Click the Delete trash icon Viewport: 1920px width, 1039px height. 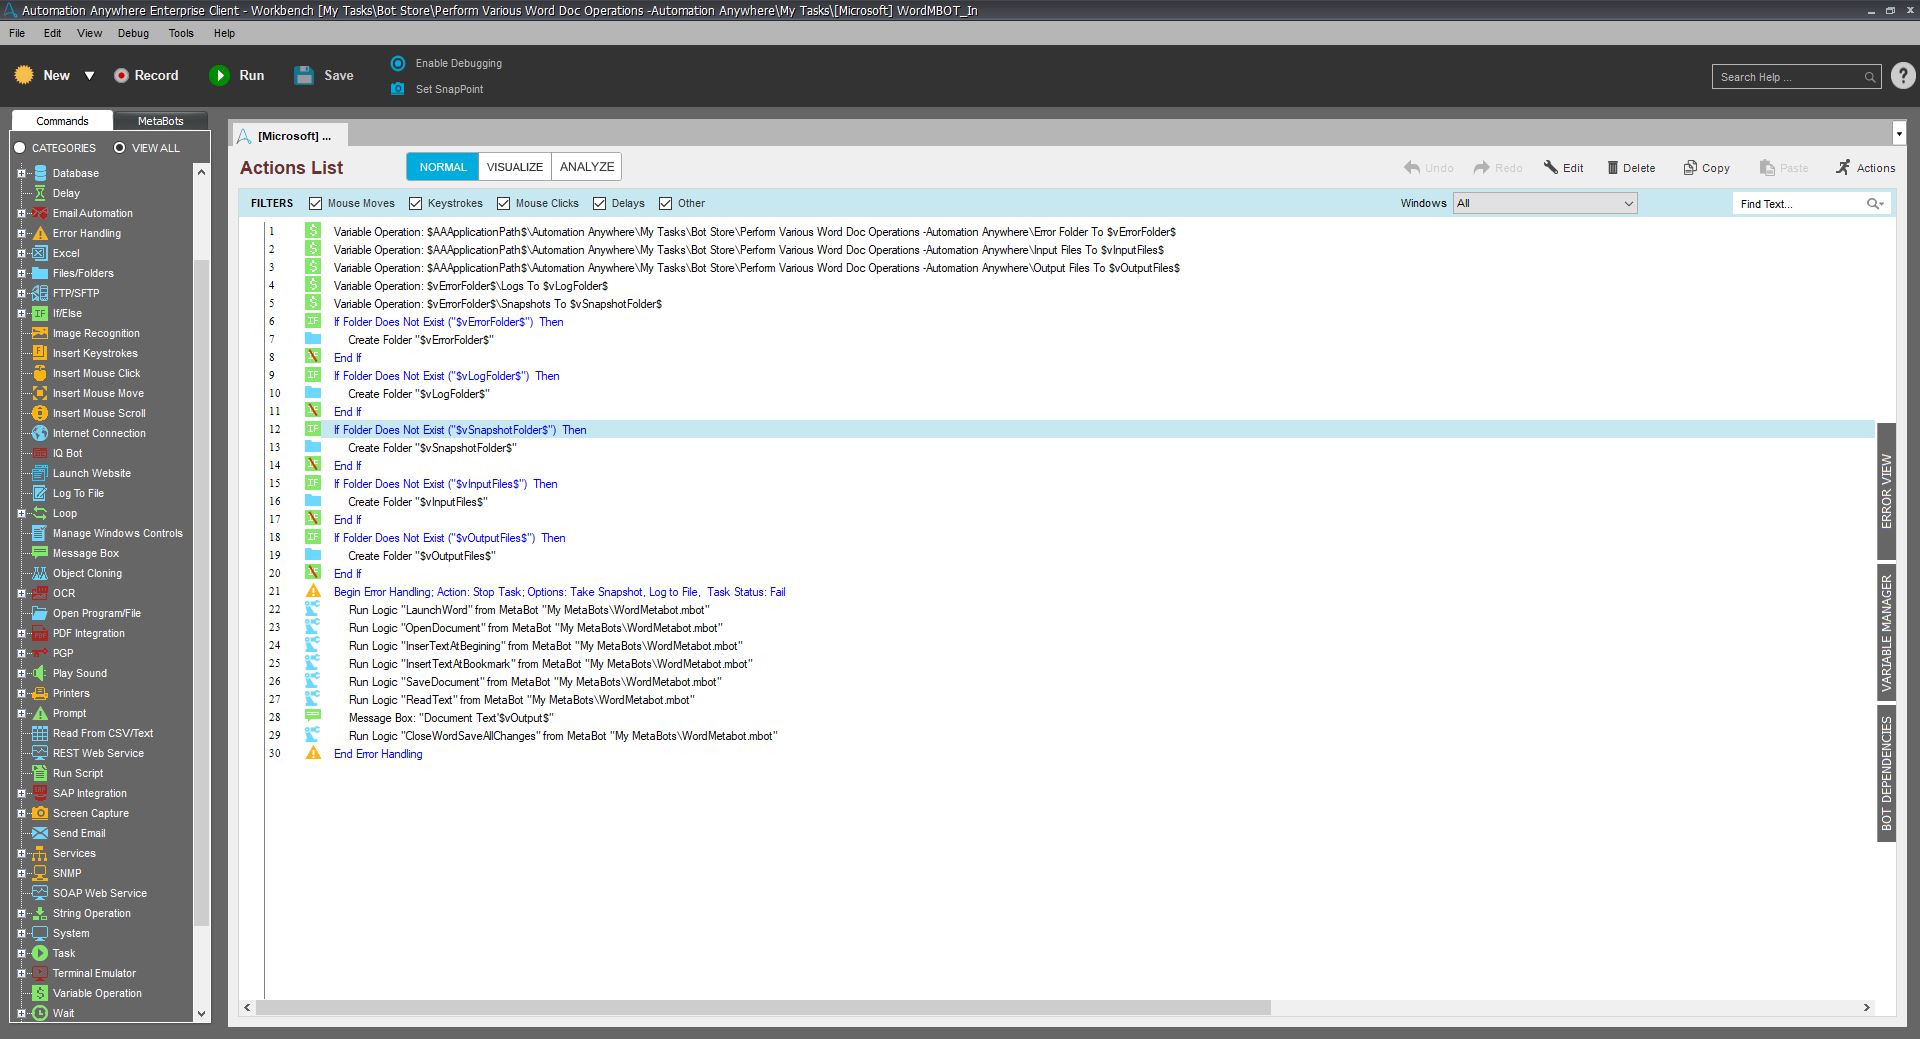[1612, 168]
